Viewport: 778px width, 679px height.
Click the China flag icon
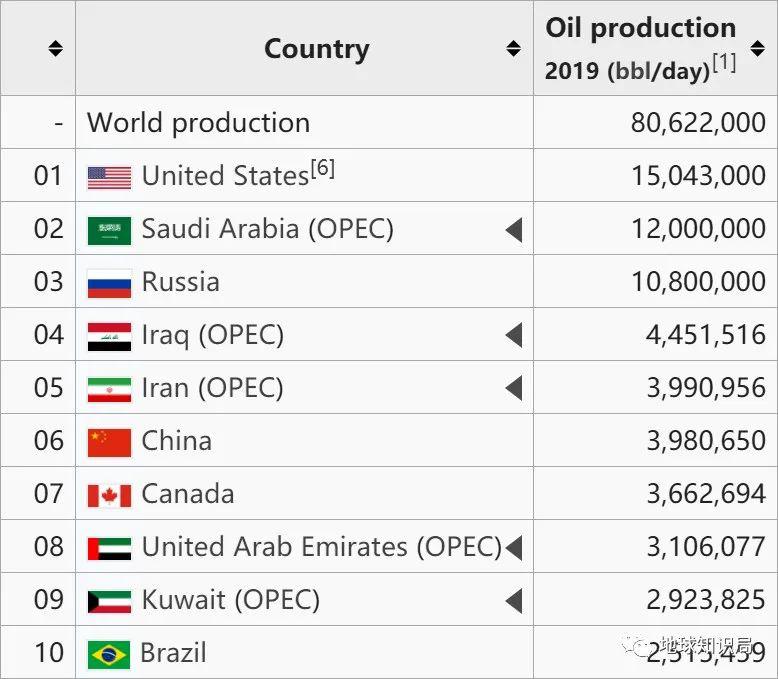[x=109, y=443]
